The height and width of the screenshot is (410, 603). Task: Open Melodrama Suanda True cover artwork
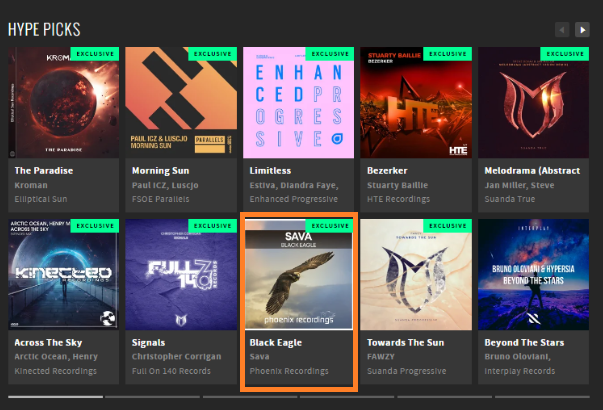533,102
